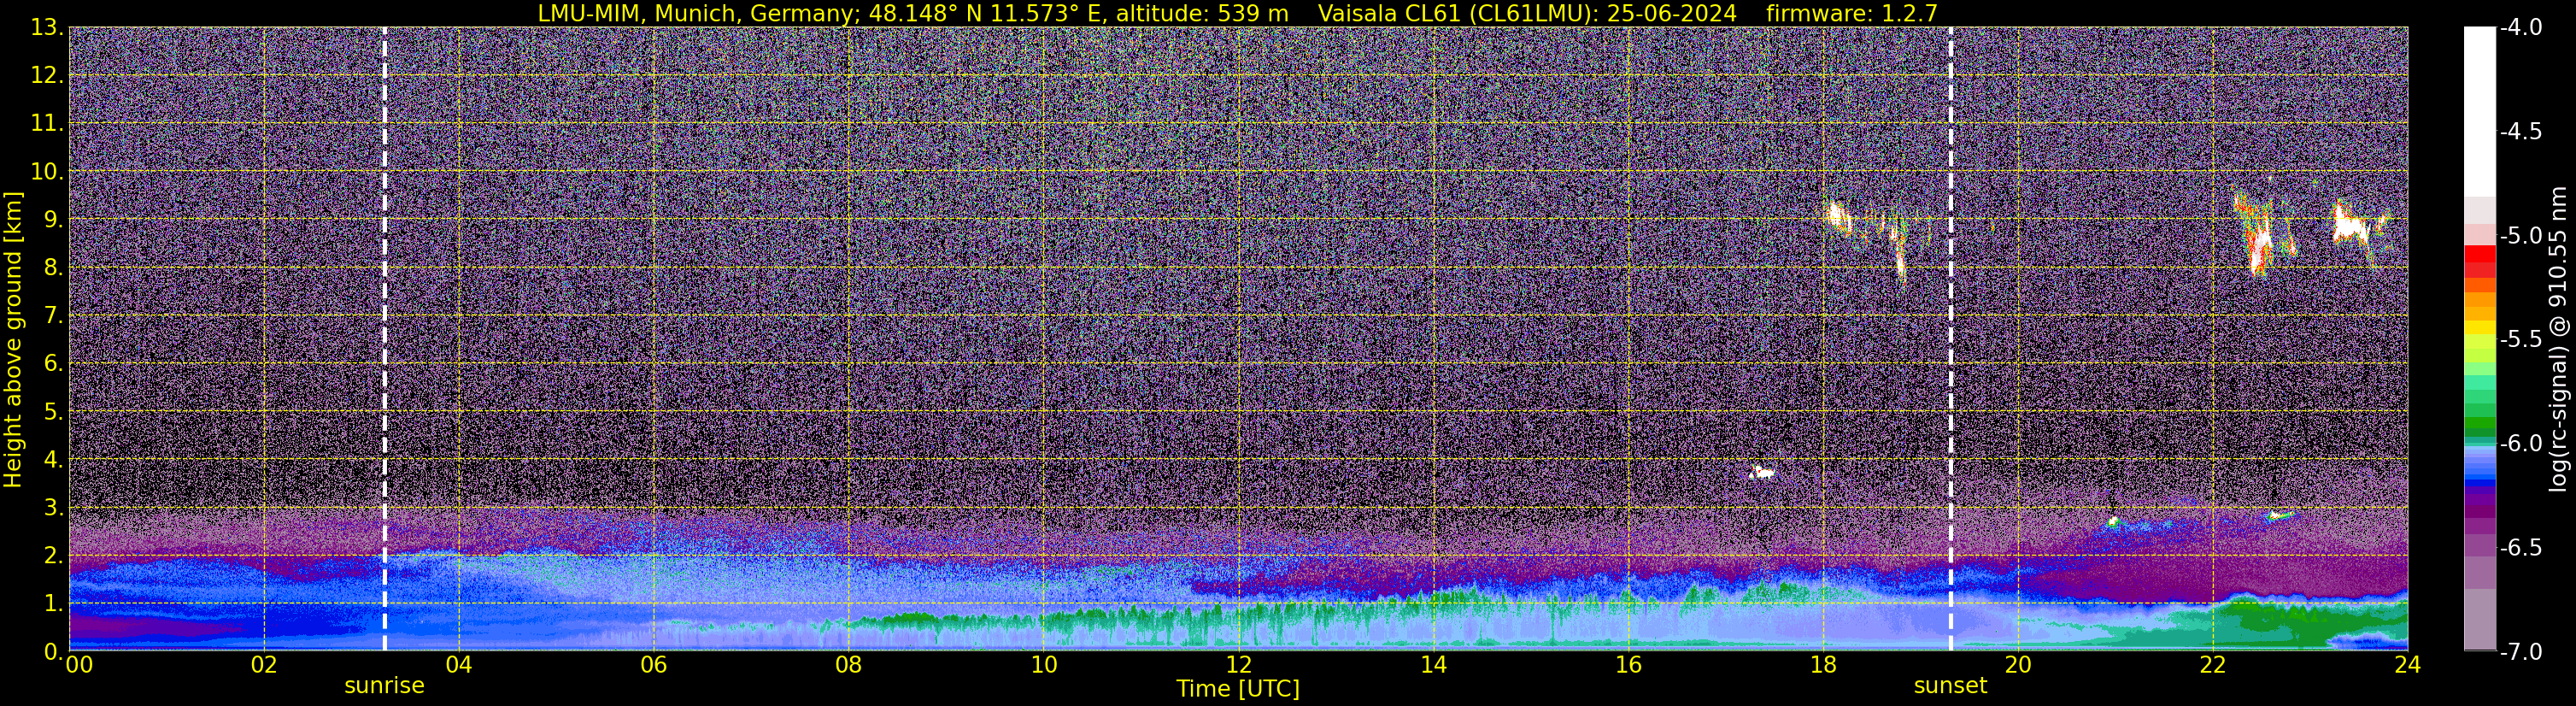This screenshot has width=2576, height=706.
Task: Pick the yellow section of the colorbar
Action: pos(2480,327)
